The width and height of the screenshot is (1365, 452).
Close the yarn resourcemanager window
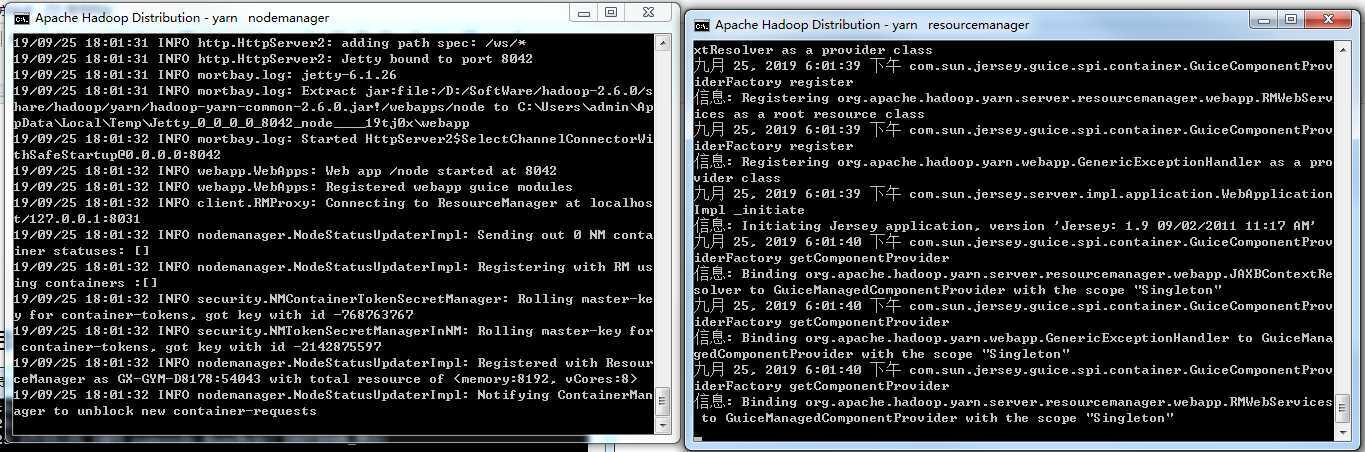click(x=1328, y=19)
